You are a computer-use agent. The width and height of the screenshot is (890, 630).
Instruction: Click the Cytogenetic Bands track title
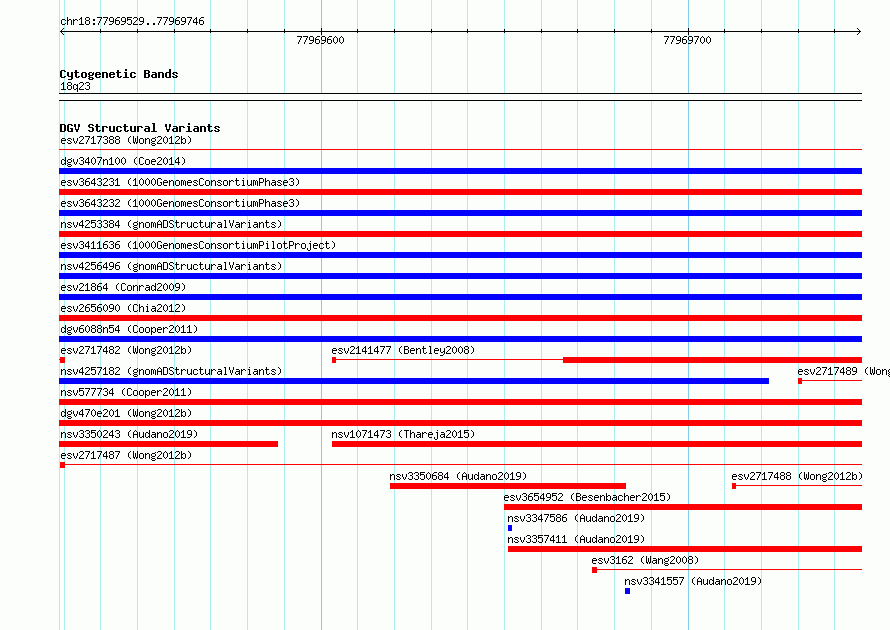pyautogui.click(x=119, y=74)
